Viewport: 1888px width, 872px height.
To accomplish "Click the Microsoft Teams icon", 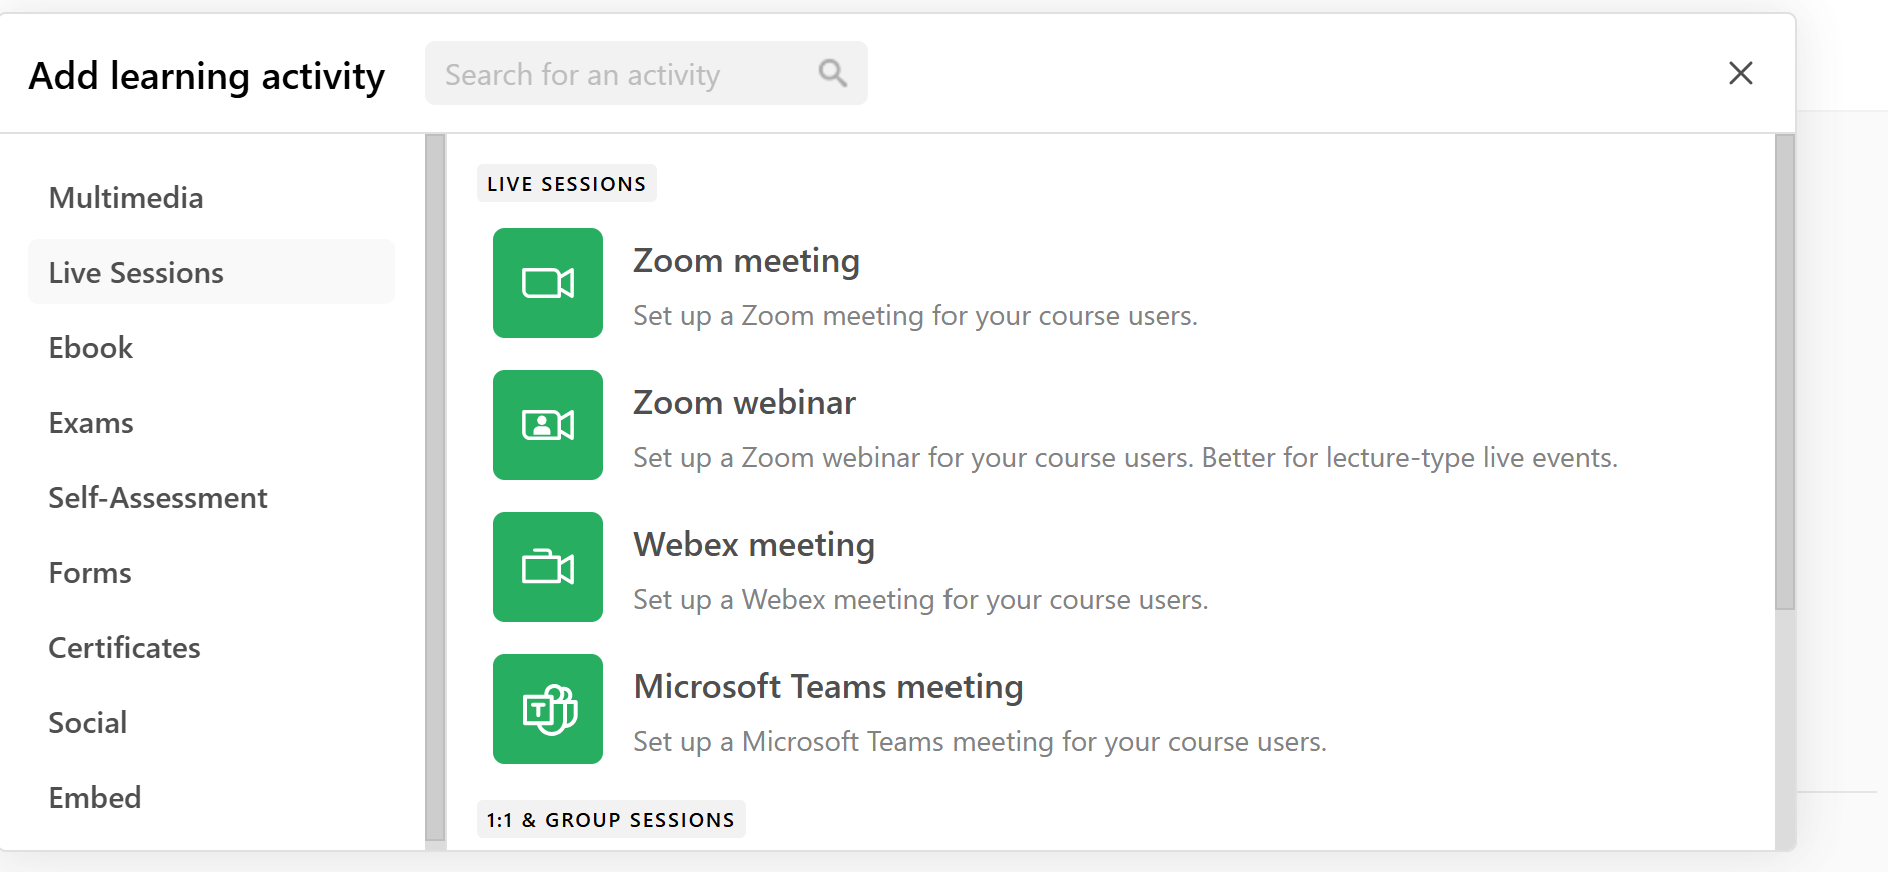I will pos(548,709).
